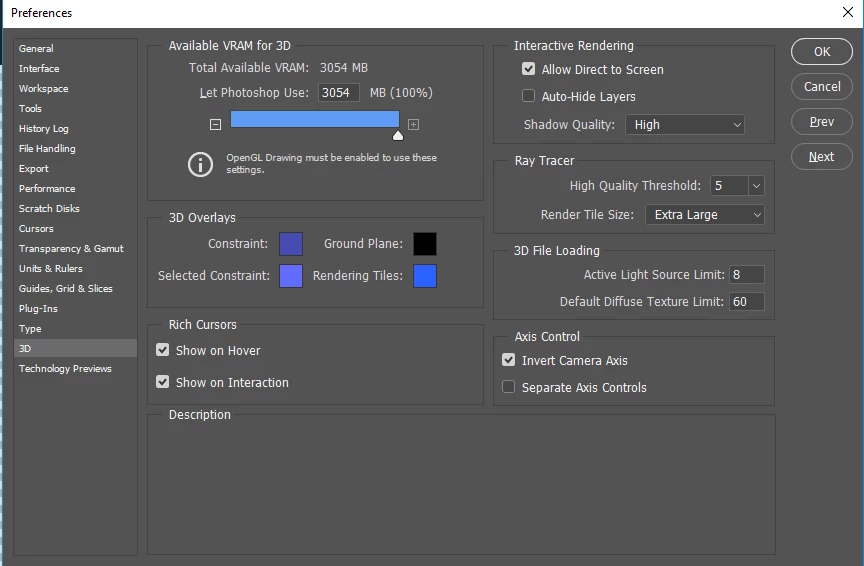Click the Next button

[822, 157]
